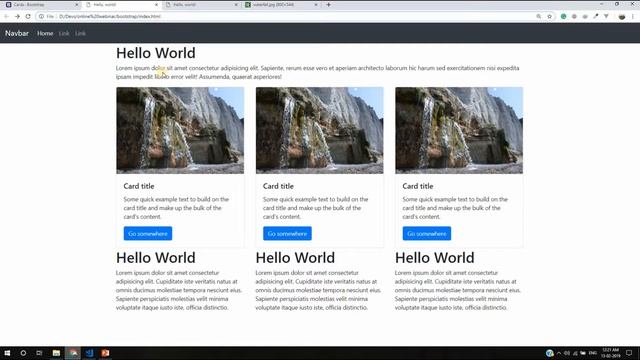The image size is (640, 360).
Task: Click Go somewhere button on first card
Action: coord(148,233)
